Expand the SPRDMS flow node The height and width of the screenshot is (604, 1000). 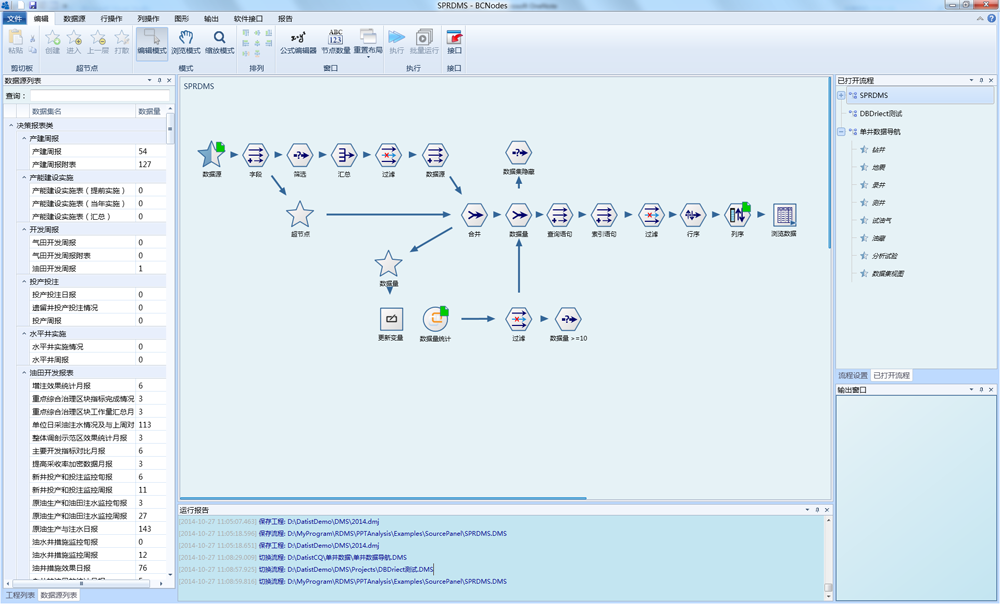tap(841, 95)
